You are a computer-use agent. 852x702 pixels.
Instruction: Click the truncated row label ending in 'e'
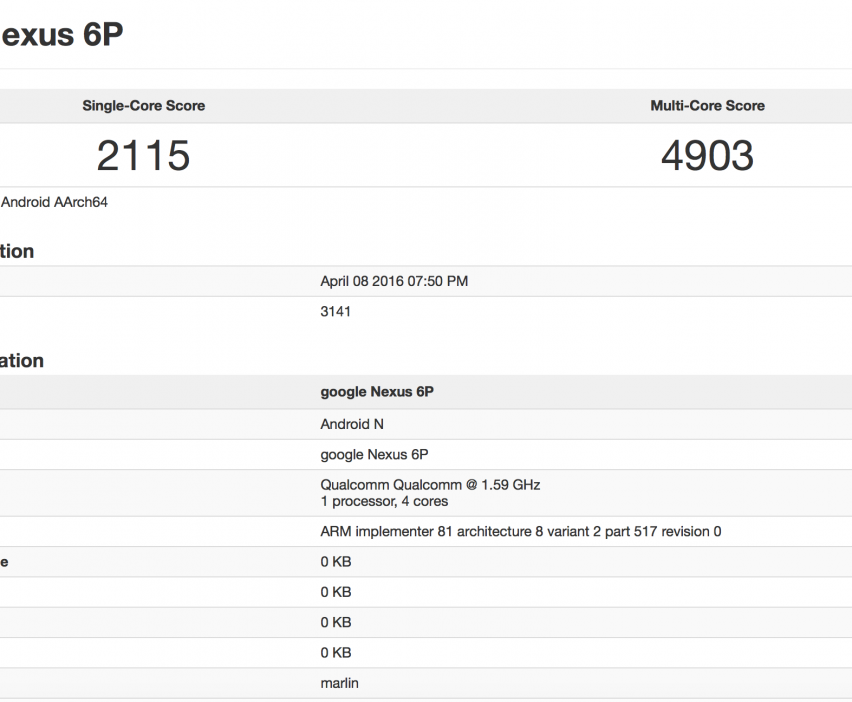[5, 562]
